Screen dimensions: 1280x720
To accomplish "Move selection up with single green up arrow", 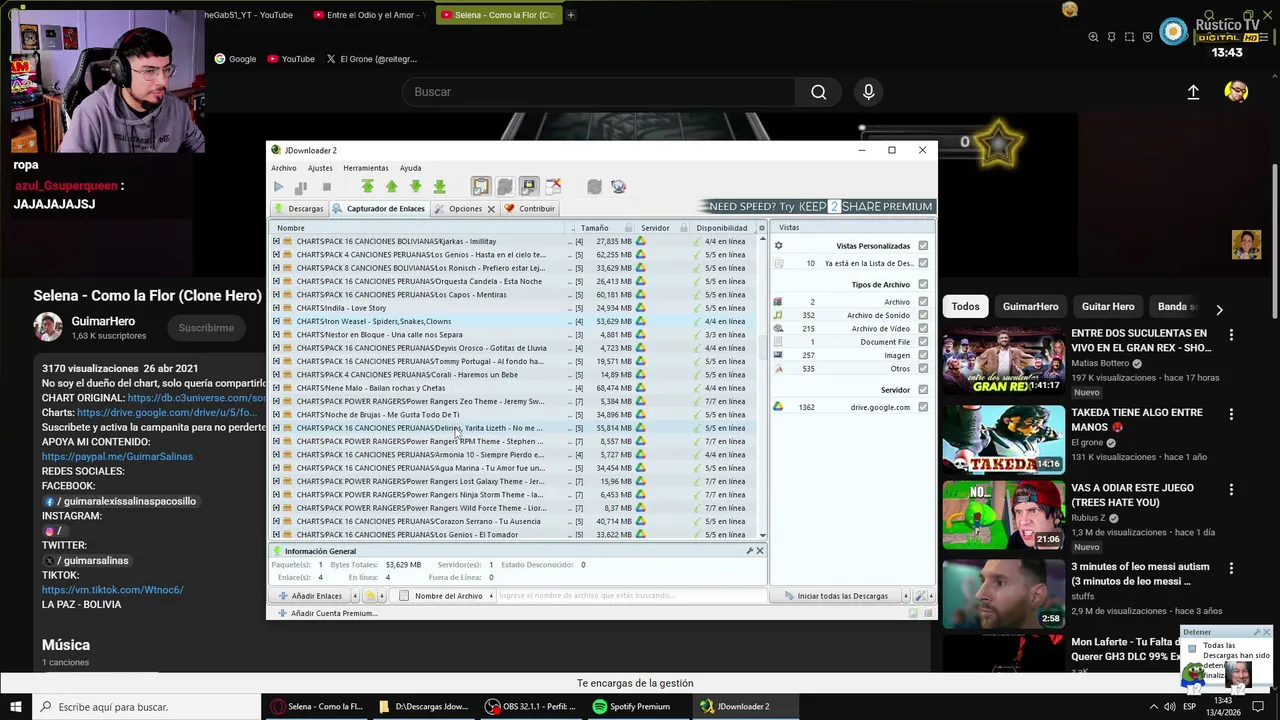I will point(391,186).
